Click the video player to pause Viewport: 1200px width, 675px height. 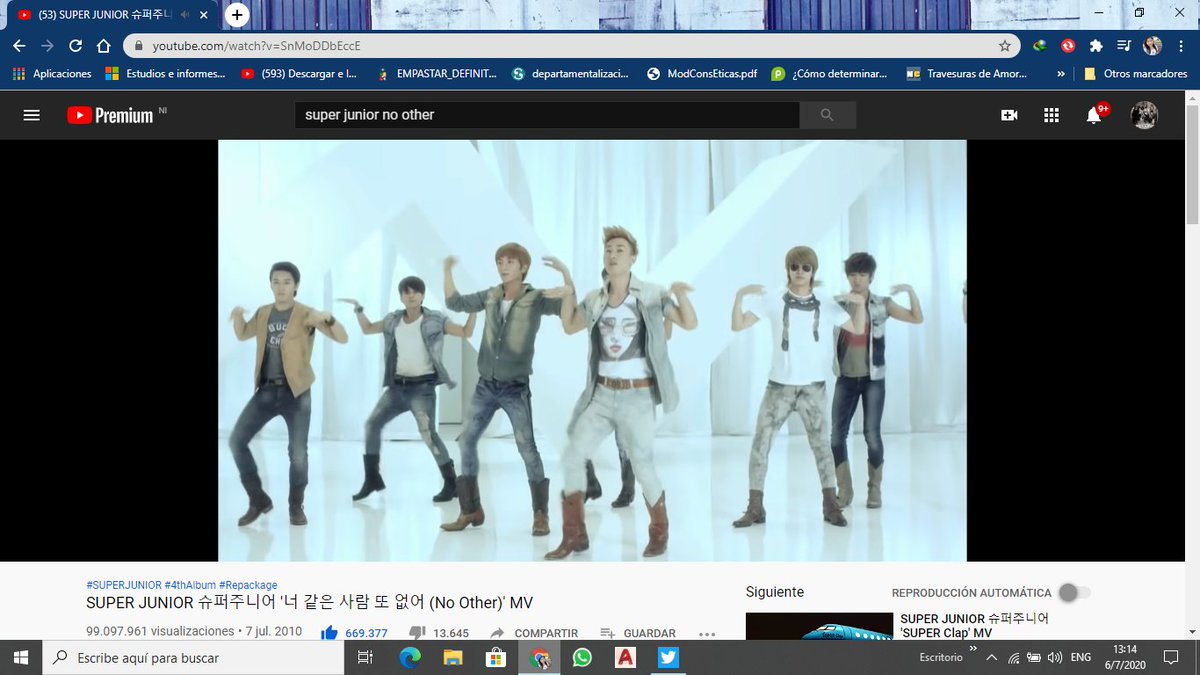tap(592, 350)
